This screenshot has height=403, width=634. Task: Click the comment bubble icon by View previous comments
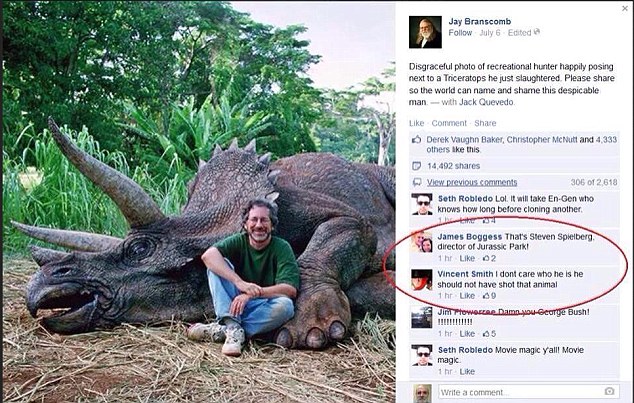coord(417,182)
